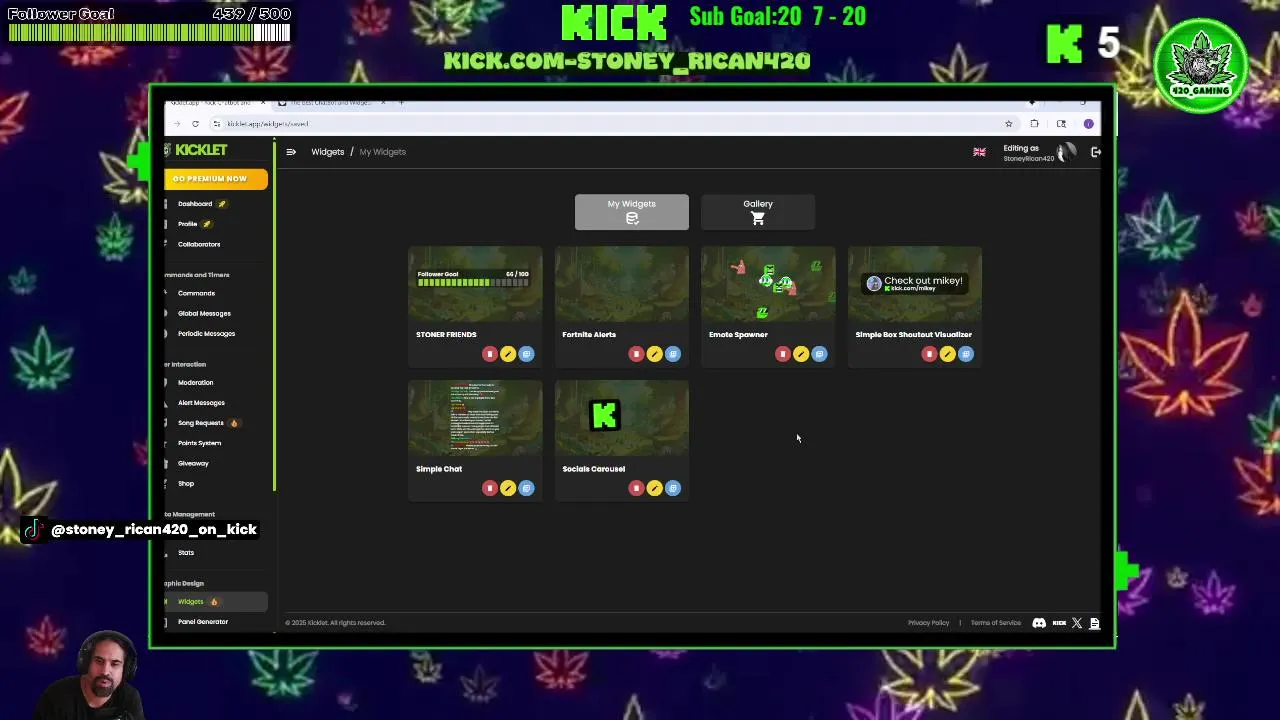Delete the Simple Chat widget
The image size is (1280, 720).
490,488
